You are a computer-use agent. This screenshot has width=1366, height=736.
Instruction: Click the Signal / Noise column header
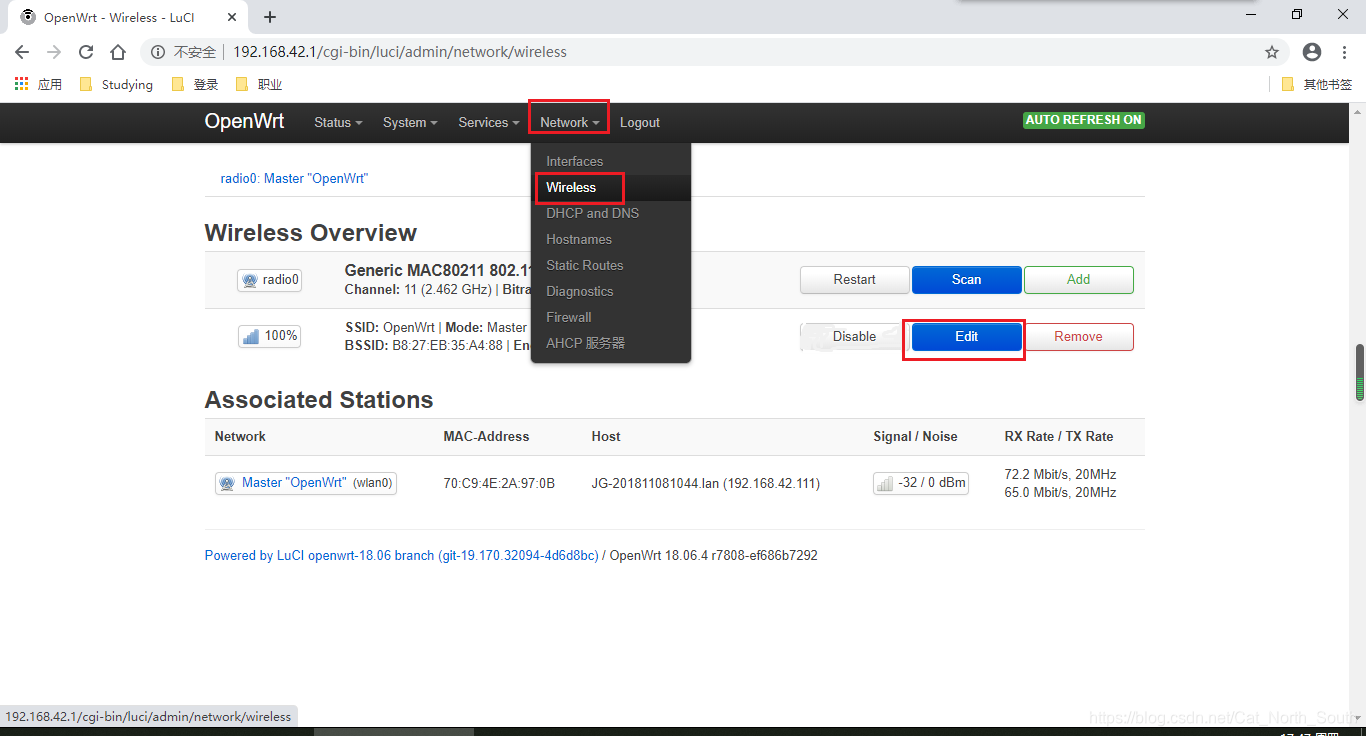click(915, 437)
